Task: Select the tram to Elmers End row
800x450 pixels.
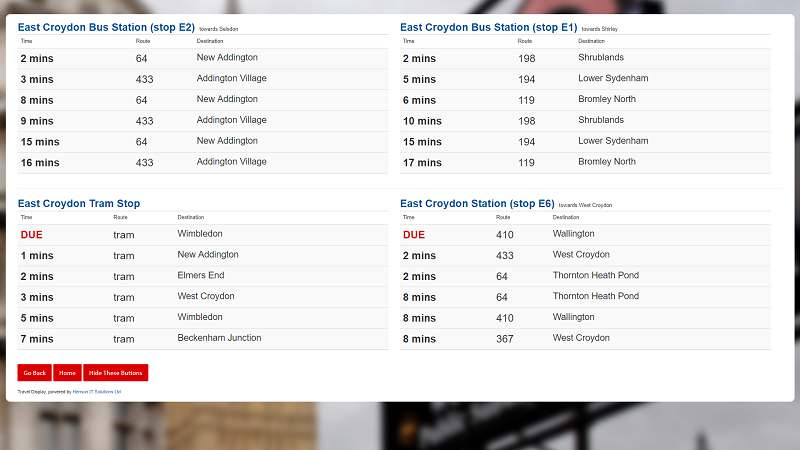Action: click(200, 276)
